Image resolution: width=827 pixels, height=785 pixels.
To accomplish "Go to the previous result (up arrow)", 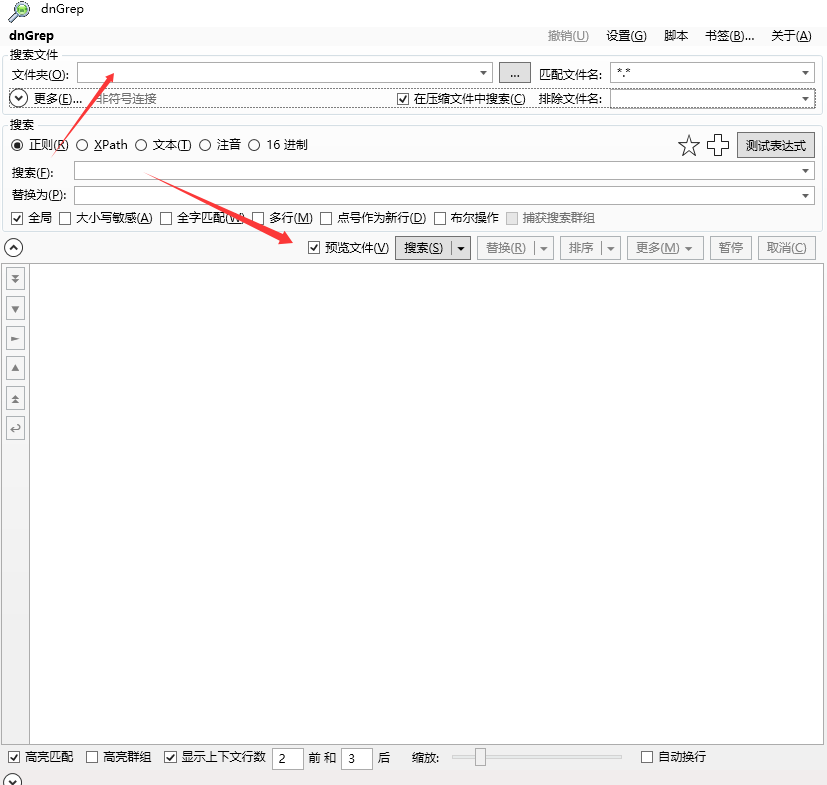I will tap(15, 368).
